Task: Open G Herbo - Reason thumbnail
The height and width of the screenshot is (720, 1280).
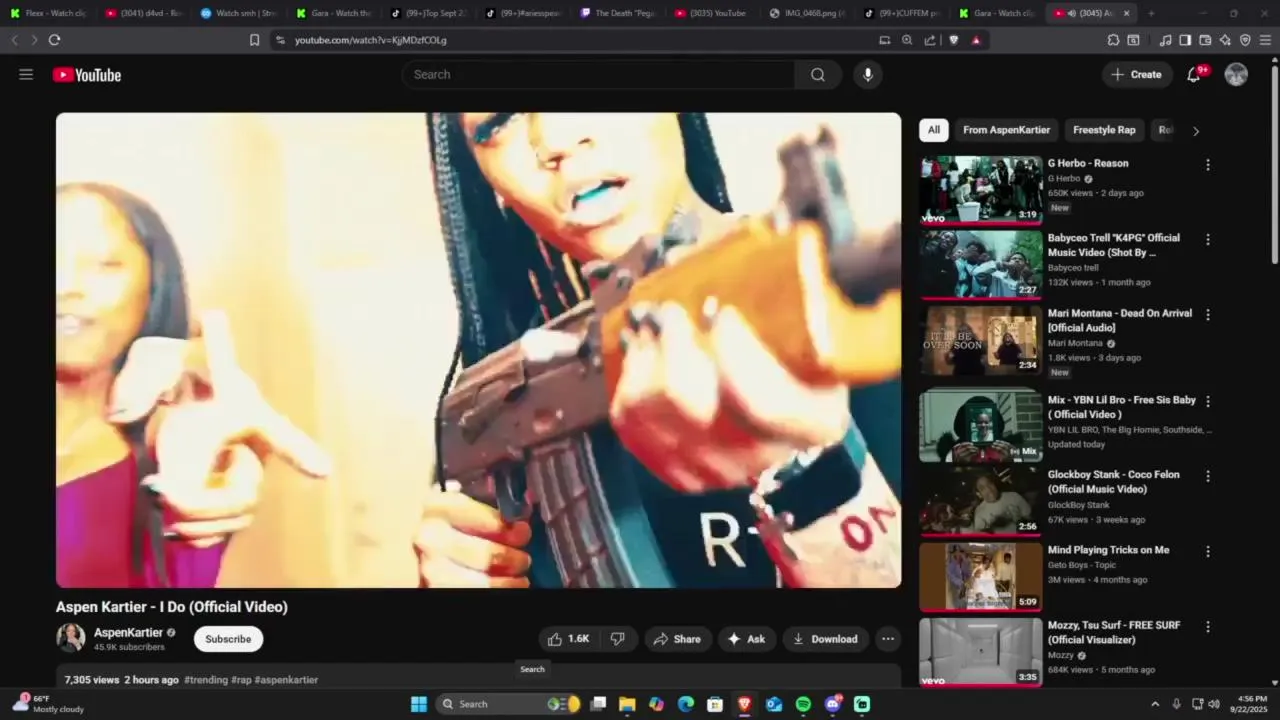Action: point(980,190)
